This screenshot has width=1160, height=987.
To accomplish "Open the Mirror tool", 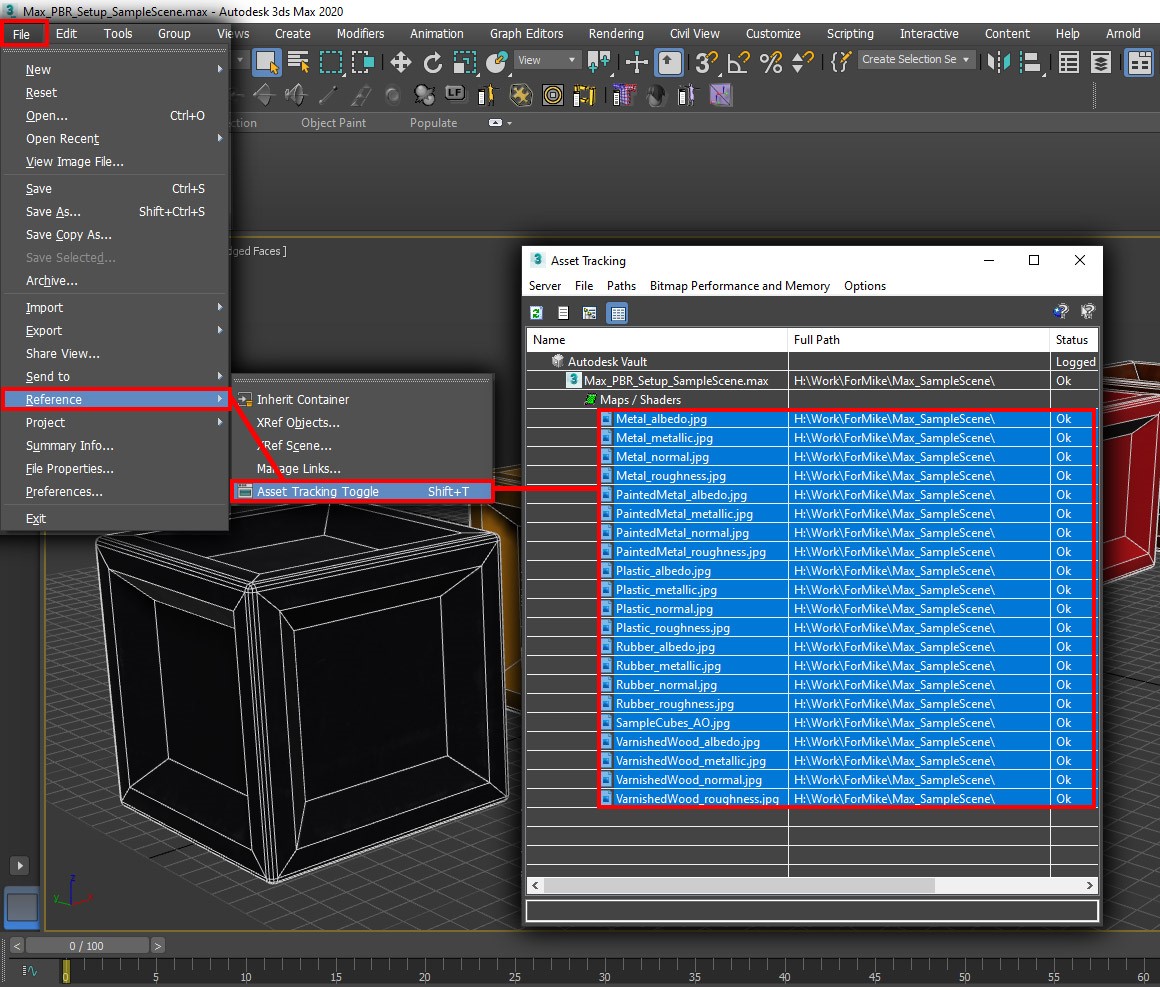I will click(x=997, y=61).
